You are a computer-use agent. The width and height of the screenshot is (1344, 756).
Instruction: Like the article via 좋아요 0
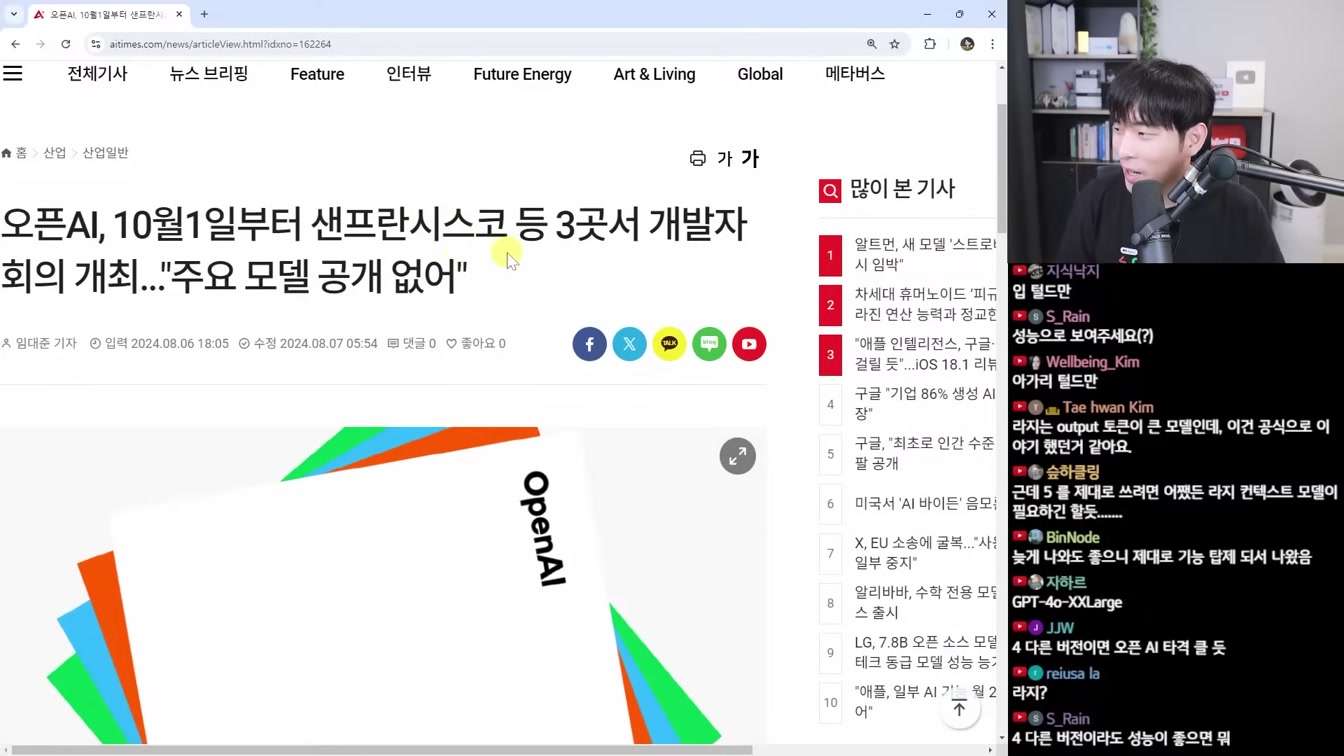tap(476, 343)
